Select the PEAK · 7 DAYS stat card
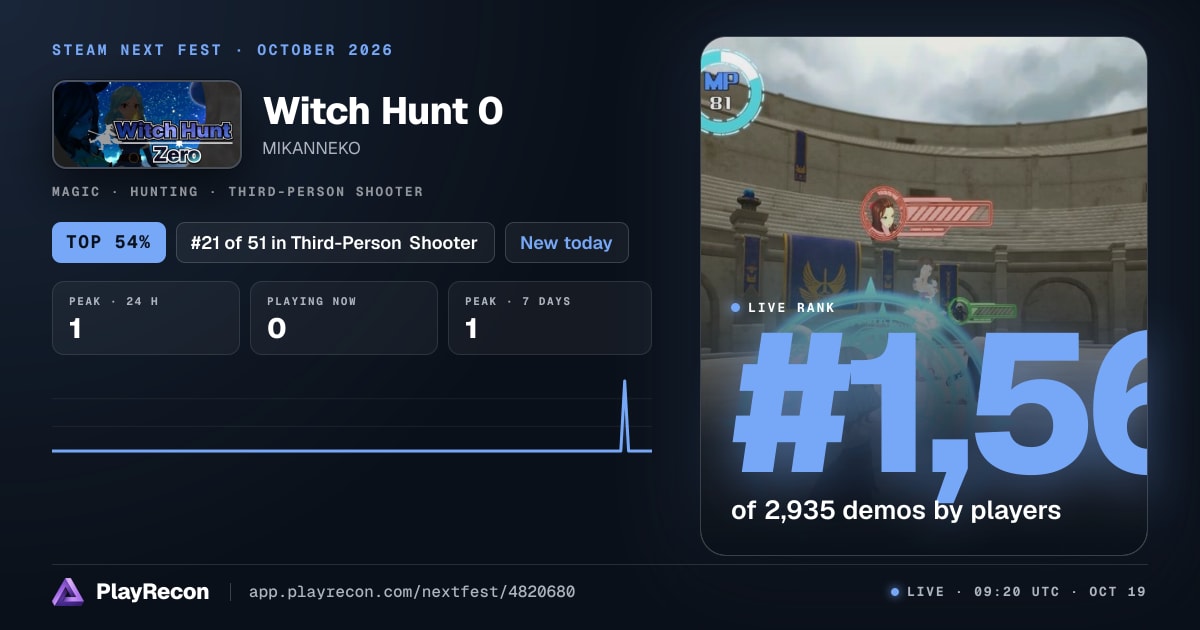This screenshot has width=1200, height=630. (550, 318)
